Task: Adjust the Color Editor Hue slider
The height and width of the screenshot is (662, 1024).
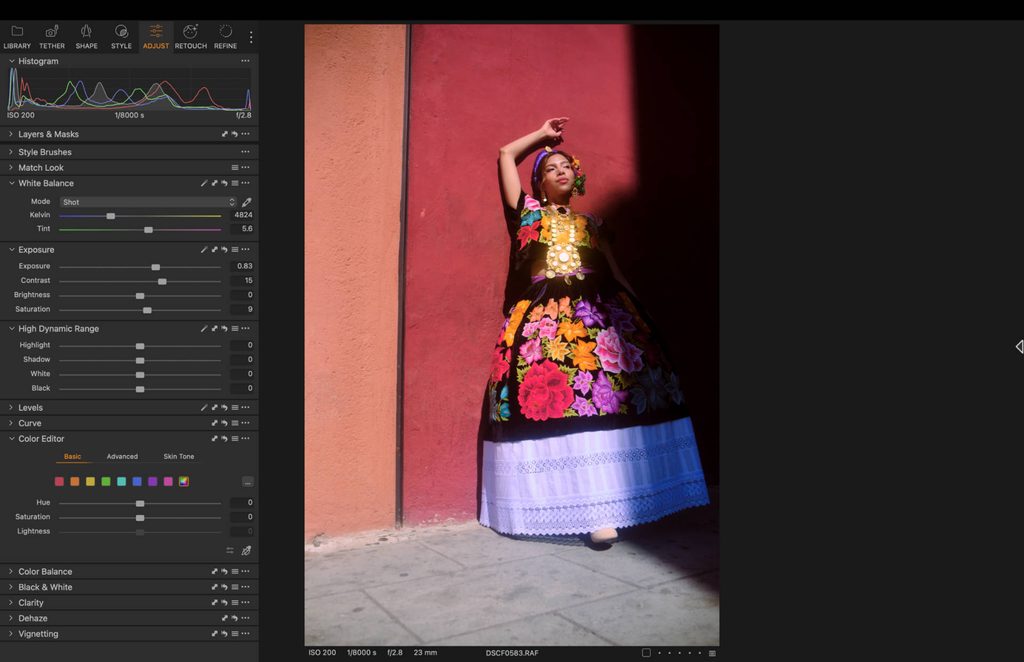Action: [x=140, y=503]
